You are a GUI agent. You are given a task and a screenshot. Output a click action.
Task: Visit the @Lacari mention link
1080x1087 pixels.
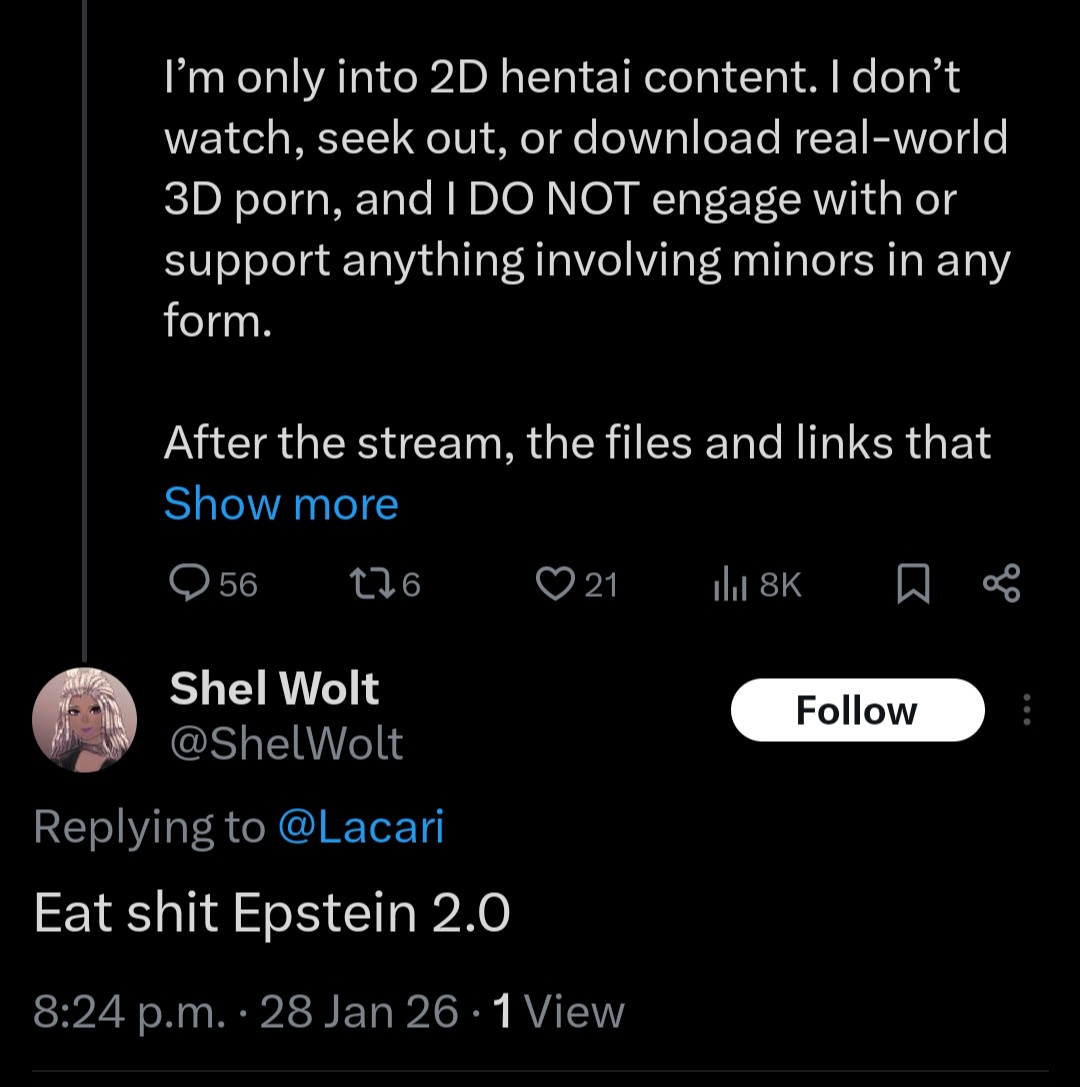click(x=360, y=826)
